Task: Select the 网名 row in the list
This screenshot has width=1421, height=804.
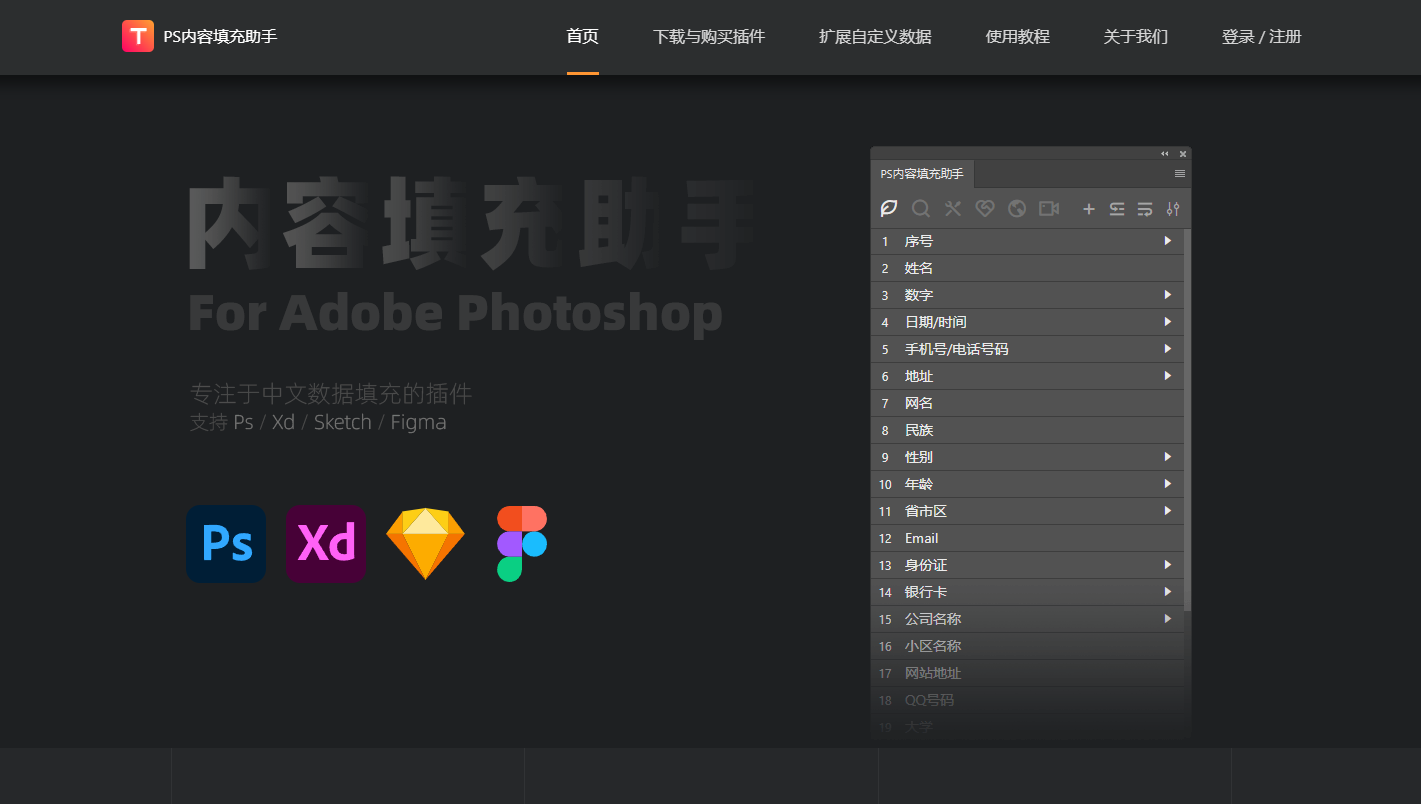Action: [1027, 403]
